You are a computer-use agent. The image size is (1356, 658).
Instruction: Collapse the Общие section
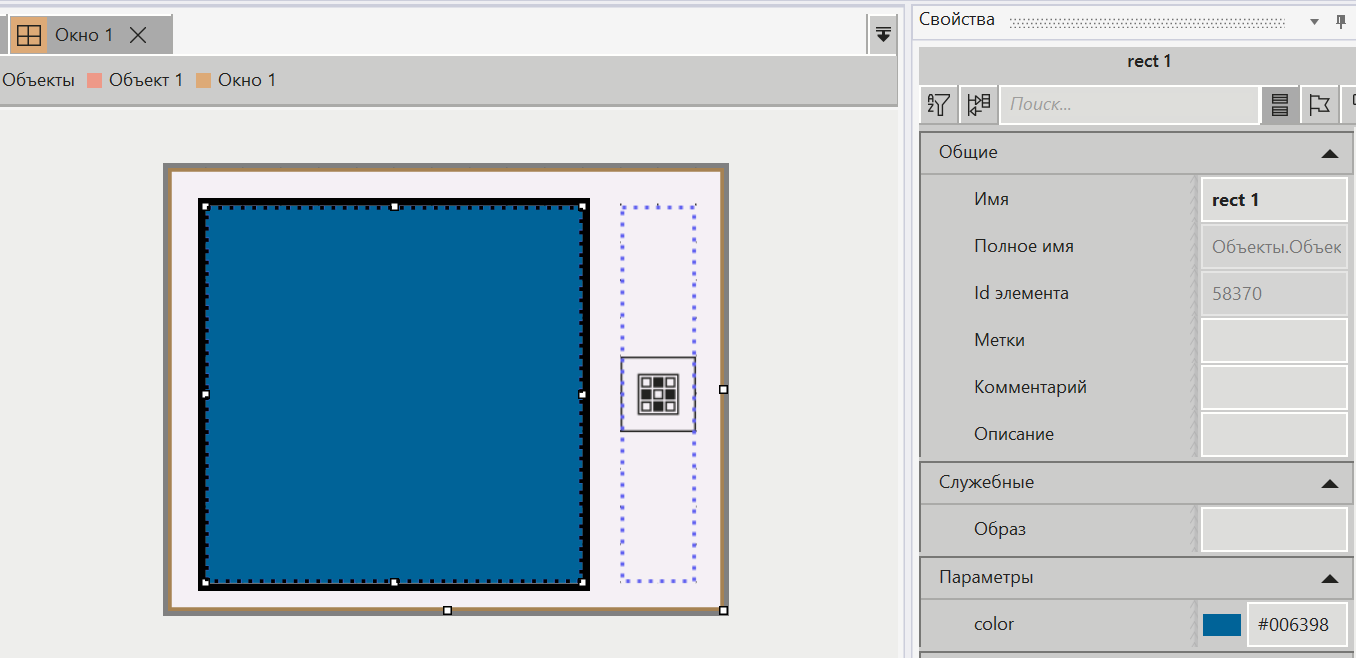(x=1329, y=153)
